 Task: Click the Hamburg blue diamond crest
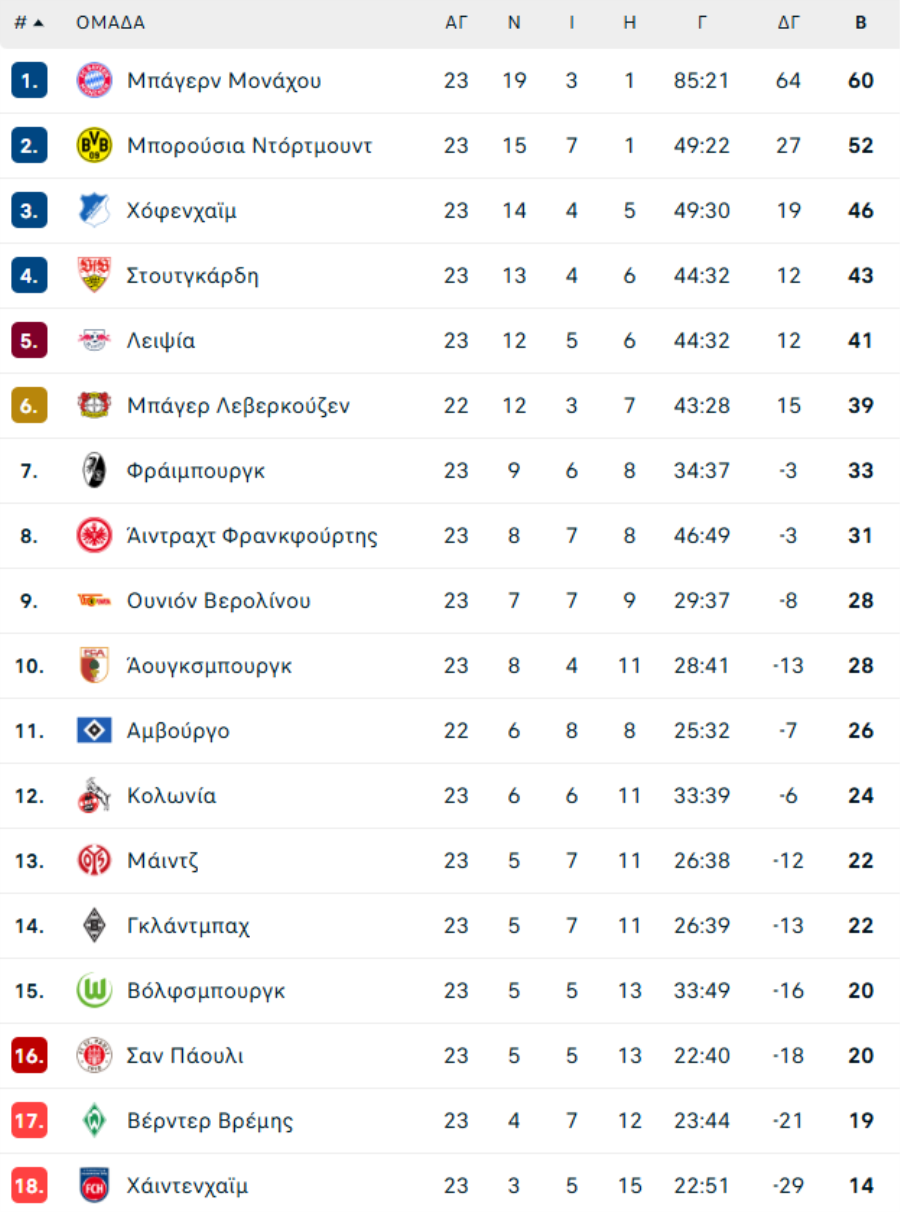coord(94,731)
